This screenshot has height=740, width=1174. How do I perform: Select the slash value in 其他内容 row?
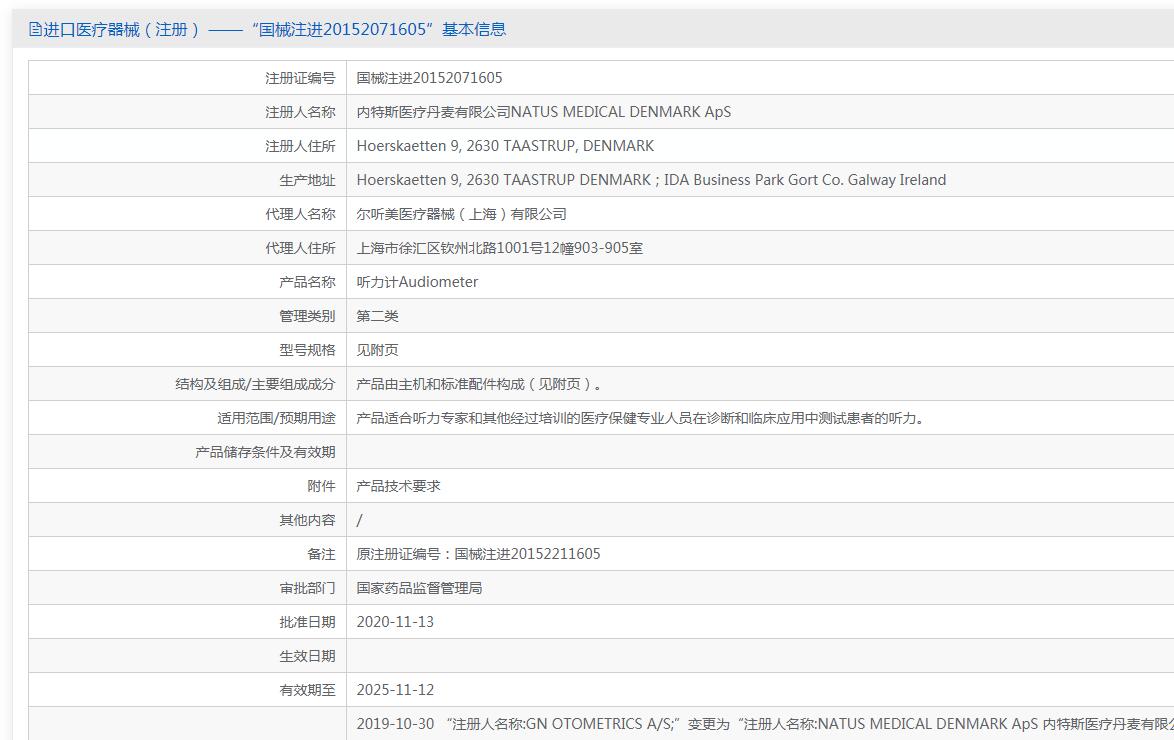coord(359,521)
